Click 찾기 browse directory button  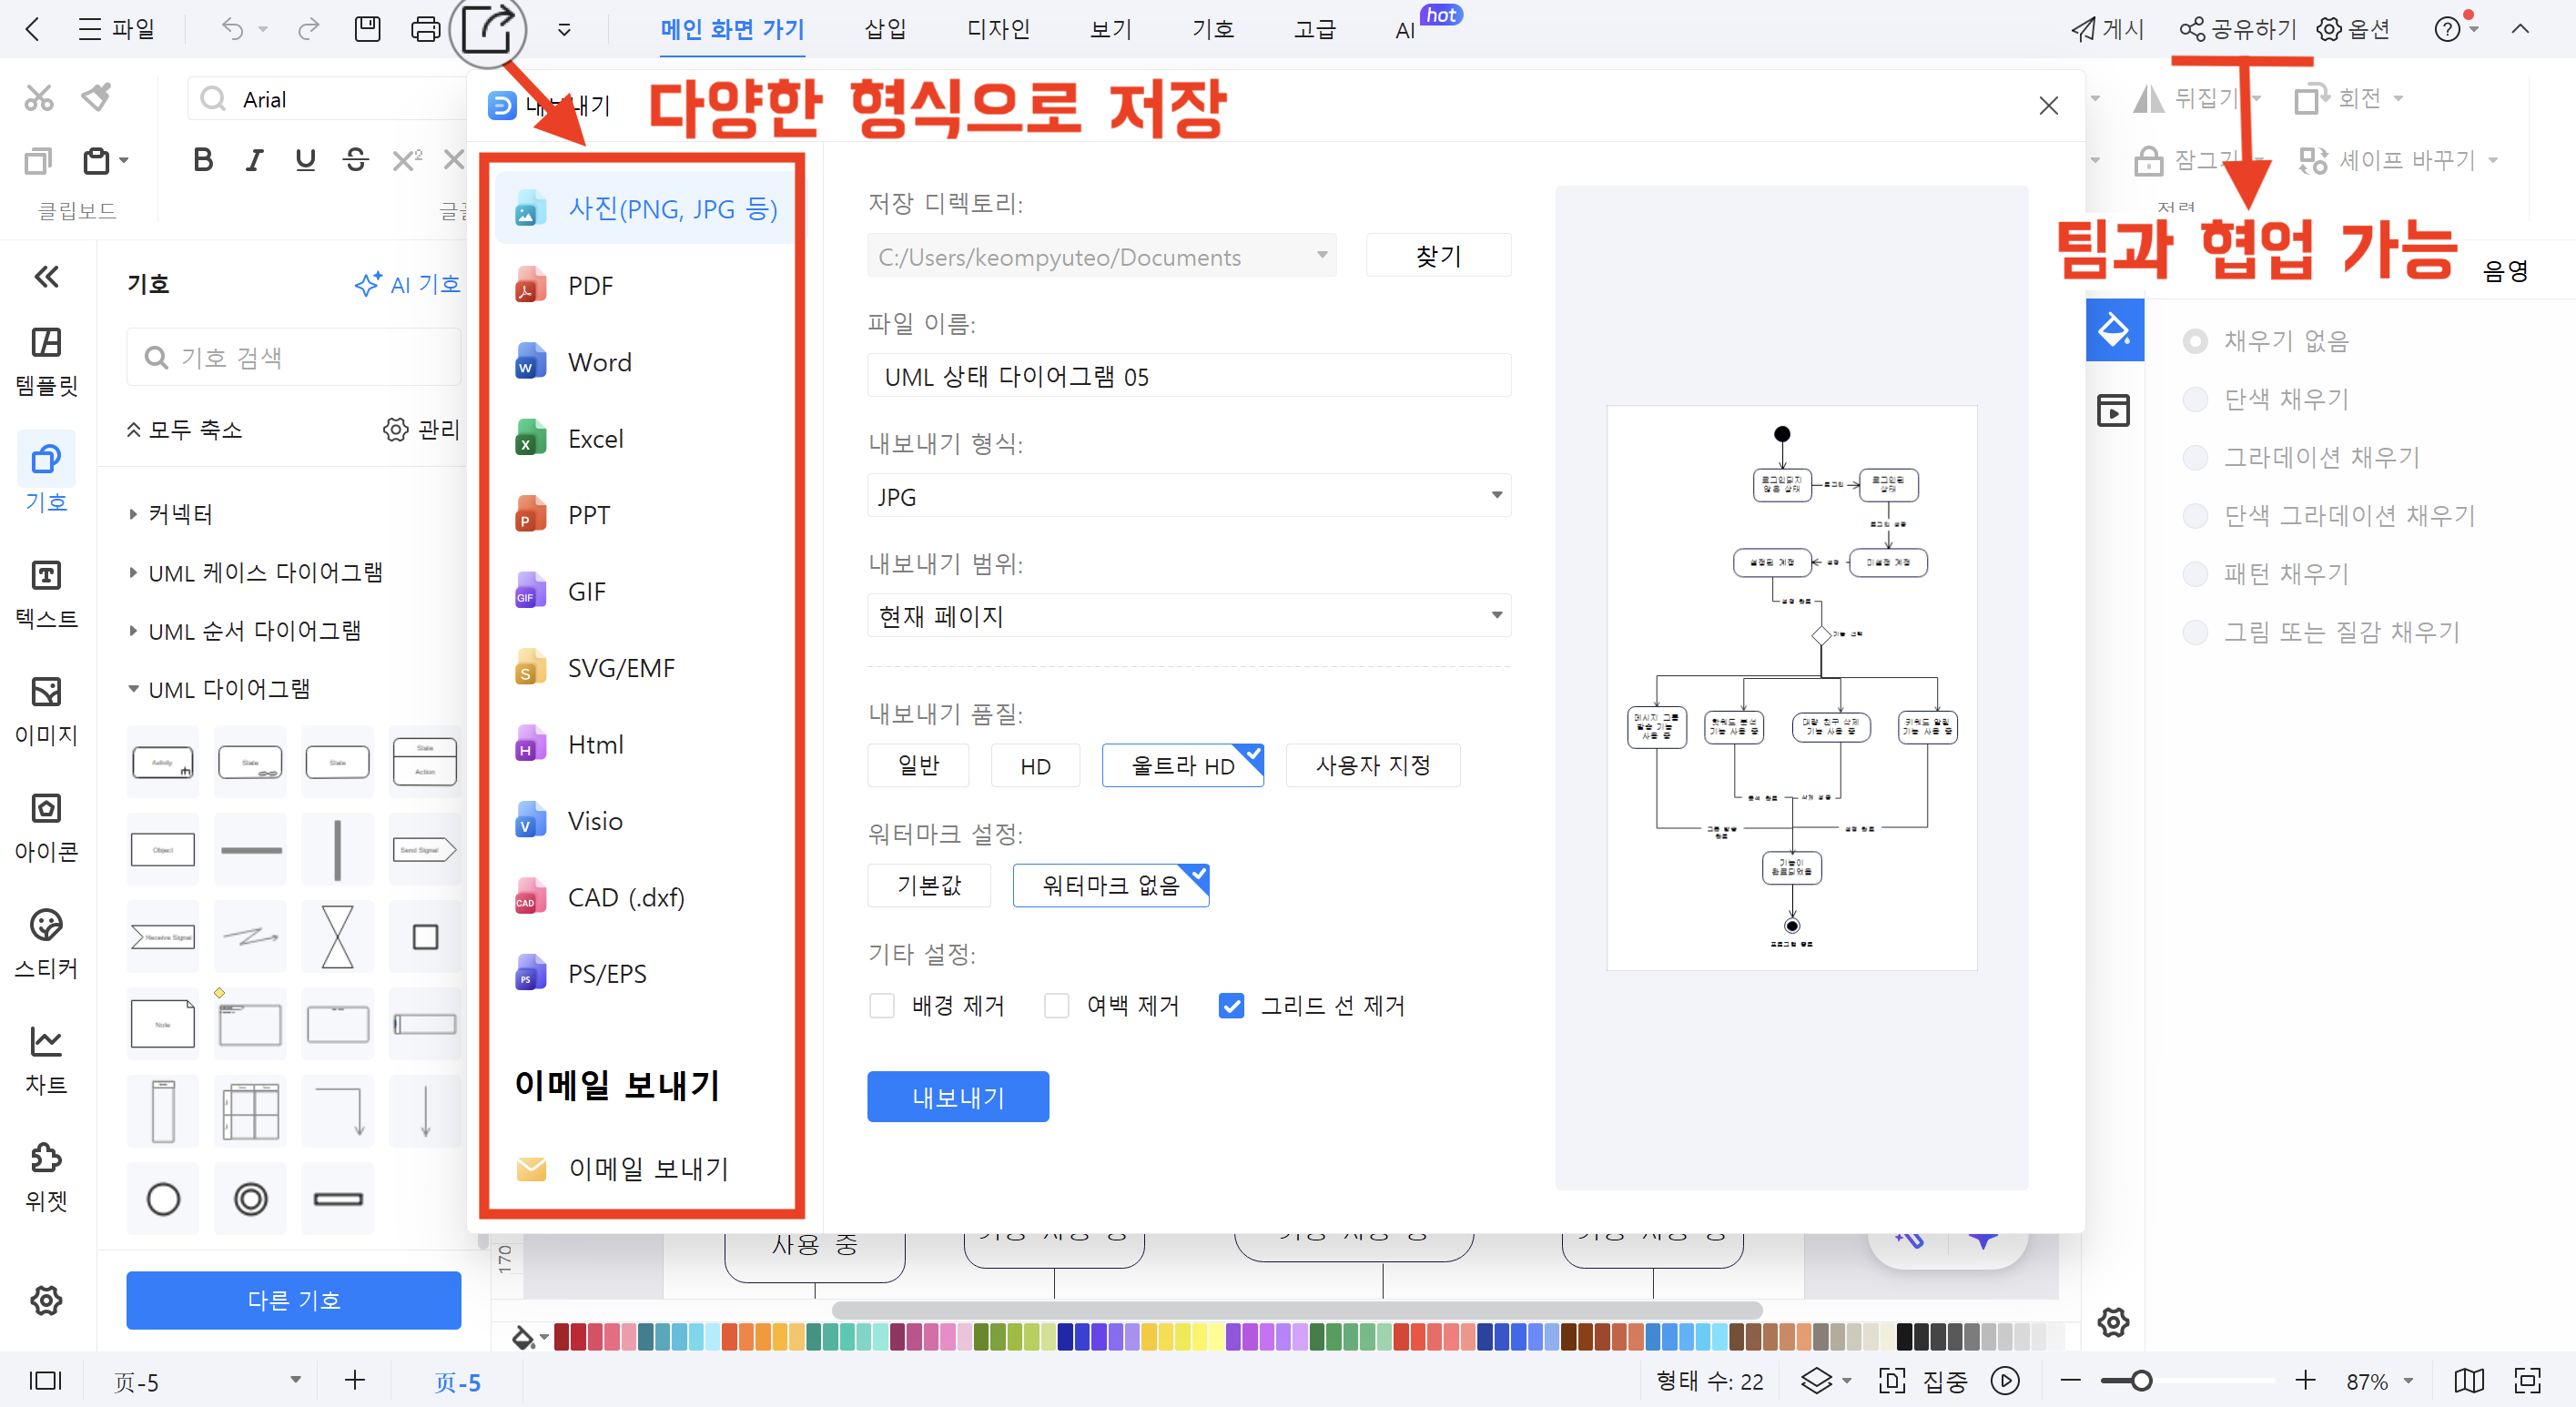(1437, 256)
